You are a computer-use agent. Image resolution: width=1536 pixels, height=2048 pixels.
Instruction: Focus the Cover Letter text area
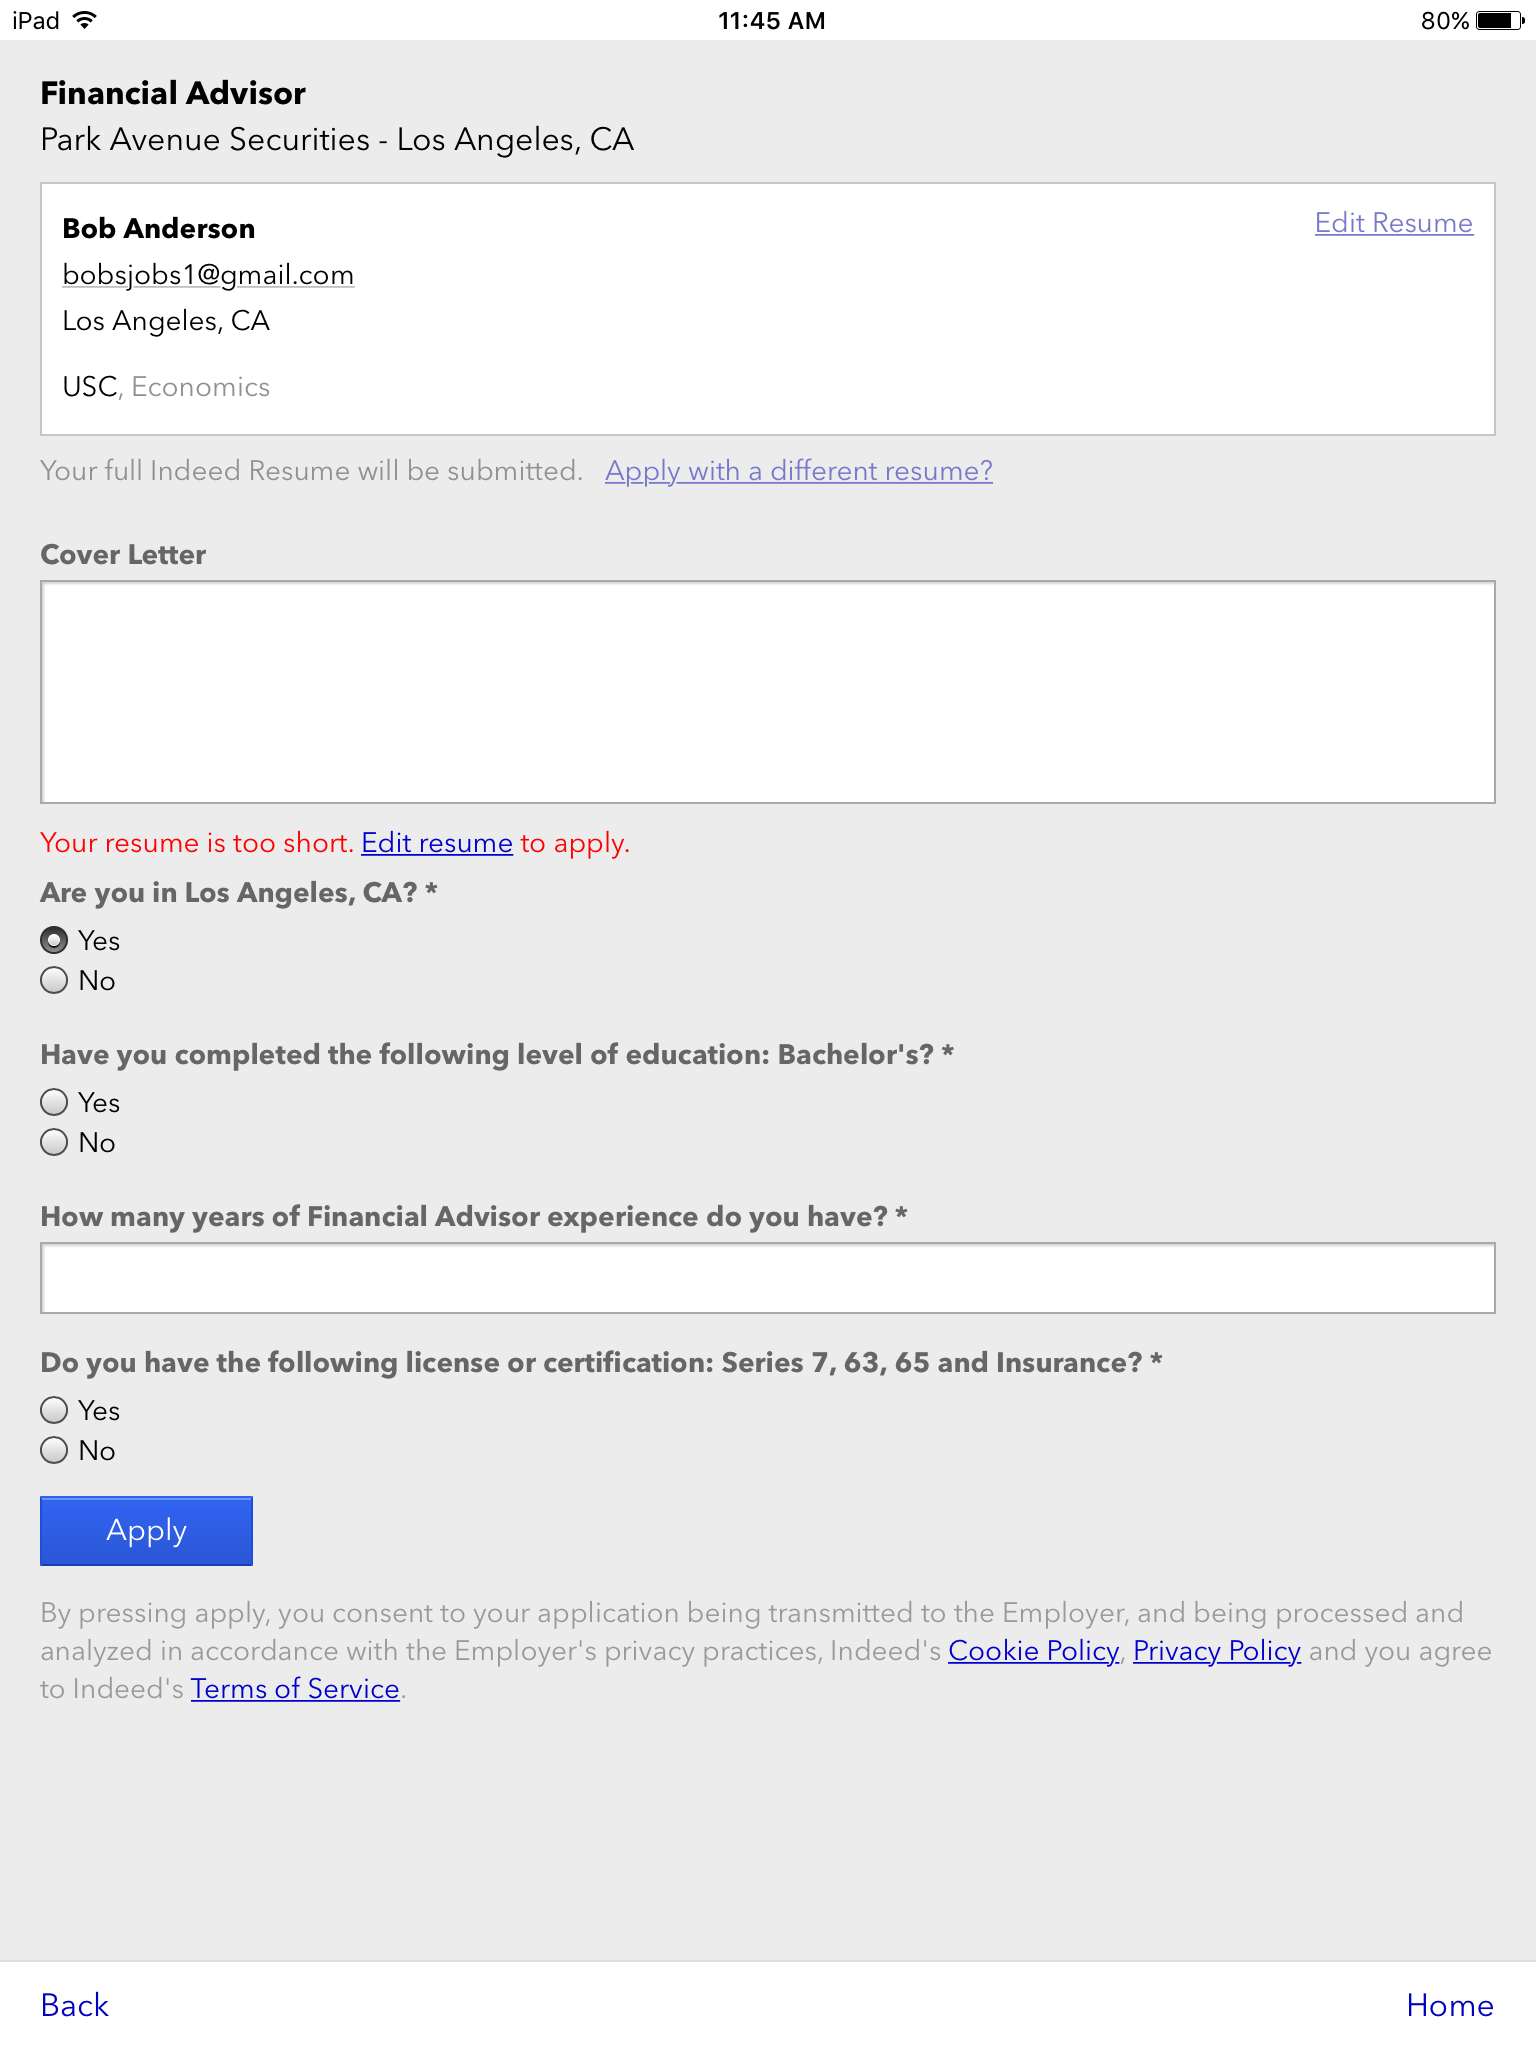pyautogui.click(x=768, y=692)
